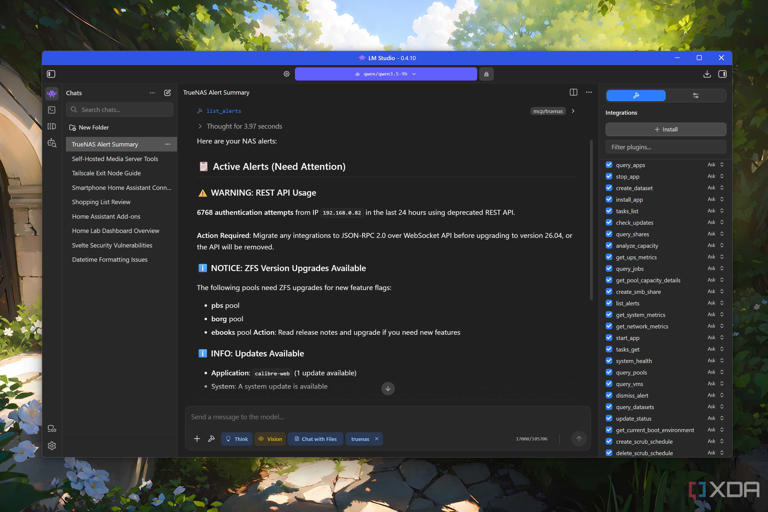Toggle Vision chip in composer
This screenshot has height=512, width=768.
270,439
